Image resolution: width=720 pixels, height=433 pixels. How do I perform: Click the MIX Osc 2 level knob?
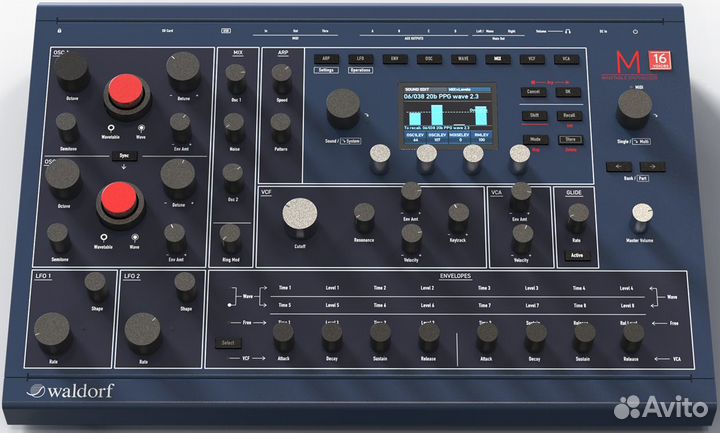click(x=233, y=178)
